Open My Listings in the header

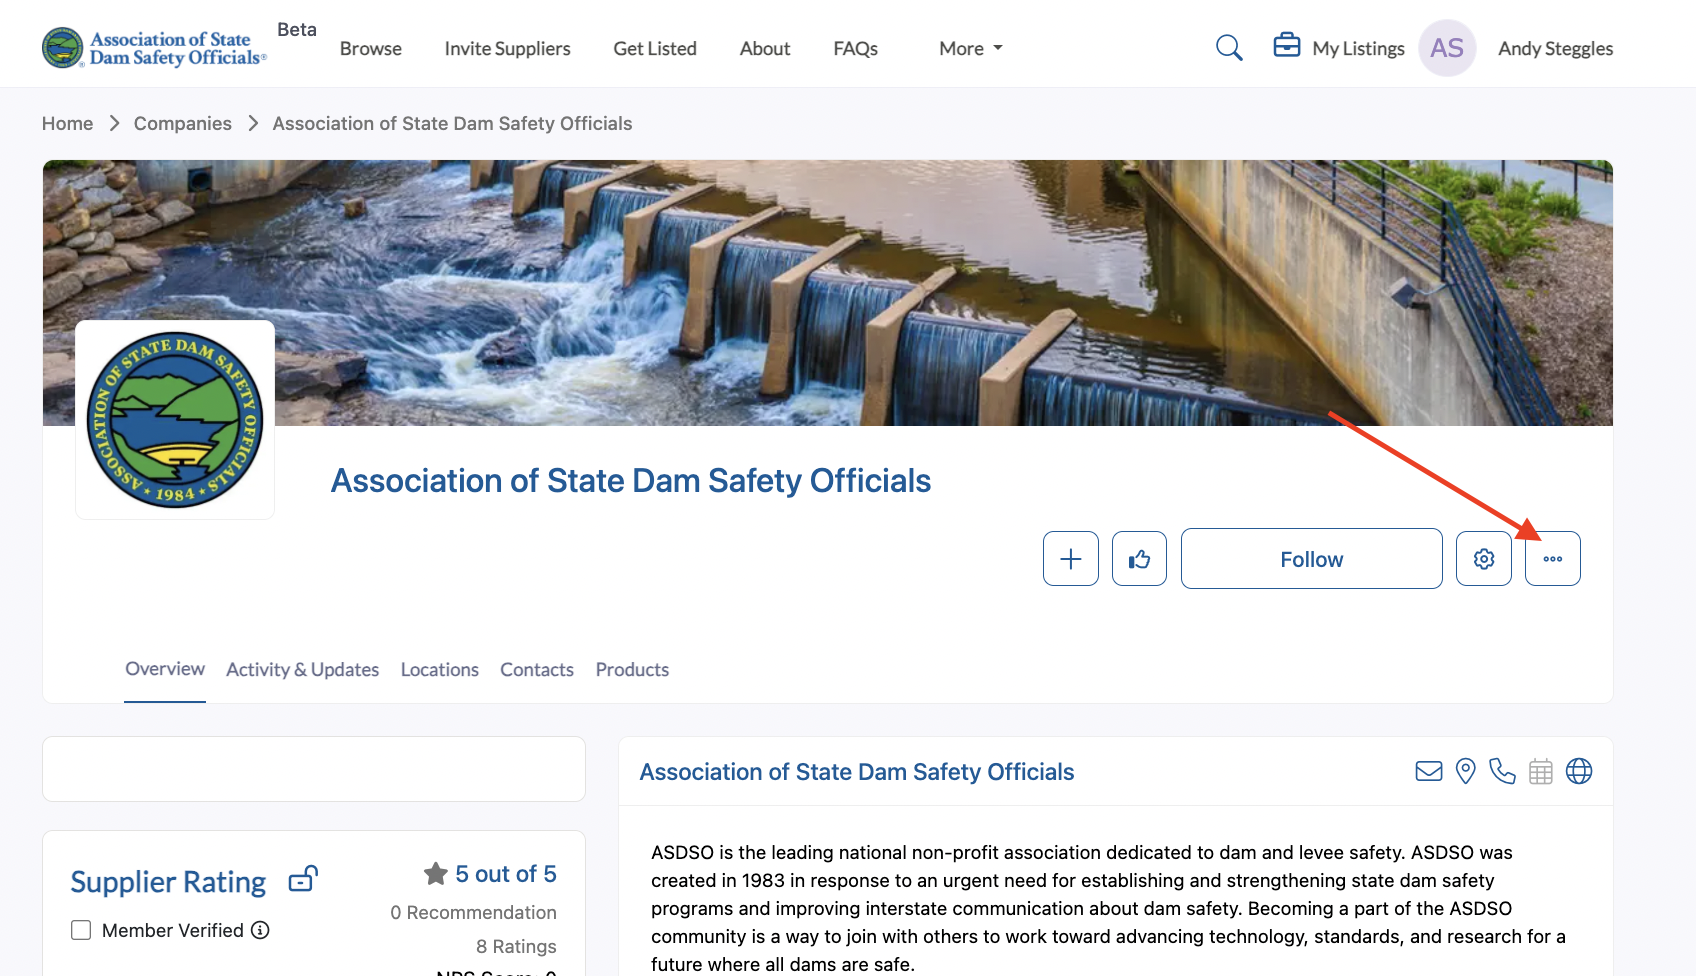pos(1339,48)
